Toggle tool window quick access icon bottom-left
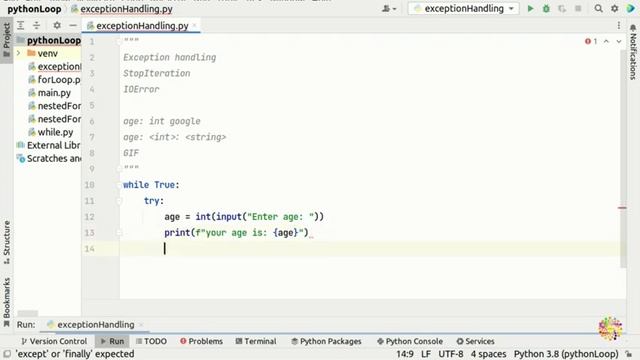Image resolution: width=640 pixels, height=360 pixels. pos(7,354)
